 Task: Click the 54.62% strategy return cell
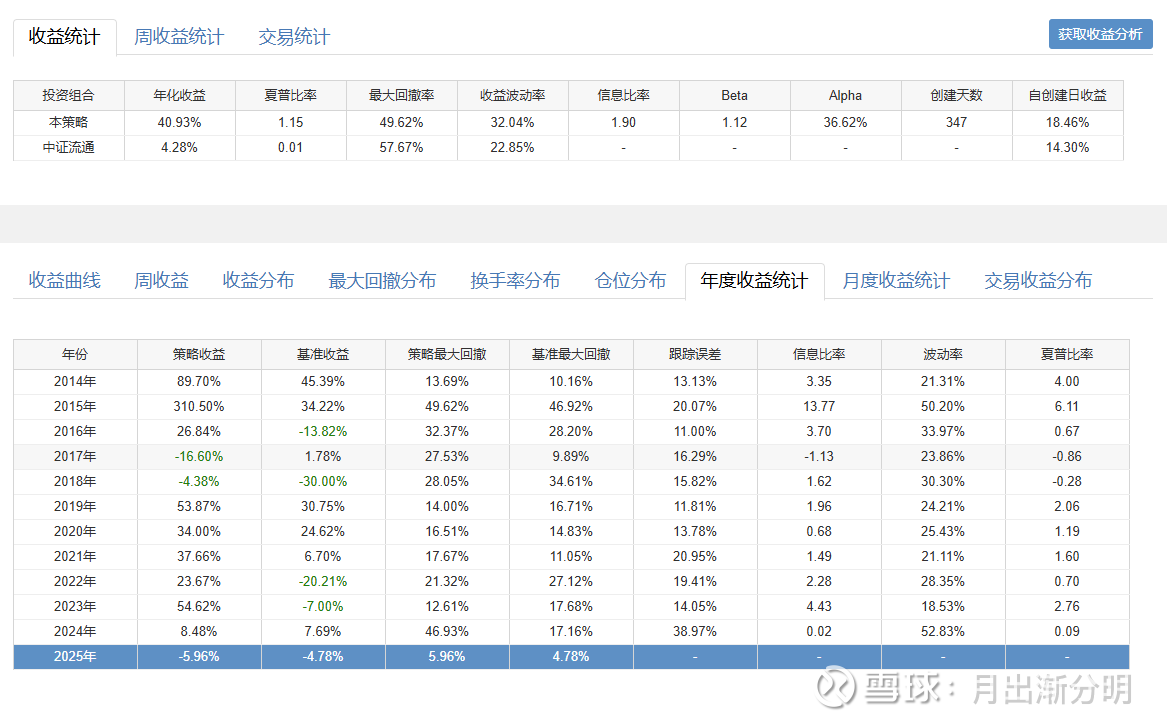pyautogui.click(x=199, y=607)
